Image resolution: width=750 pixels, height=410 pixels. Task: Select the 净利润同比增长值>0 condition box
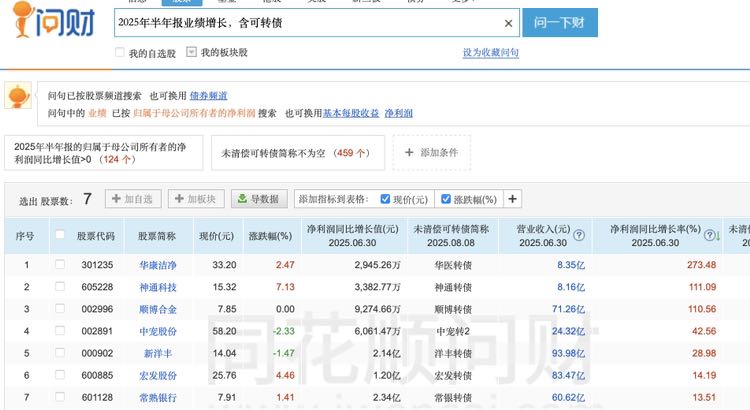click(104, 153)
